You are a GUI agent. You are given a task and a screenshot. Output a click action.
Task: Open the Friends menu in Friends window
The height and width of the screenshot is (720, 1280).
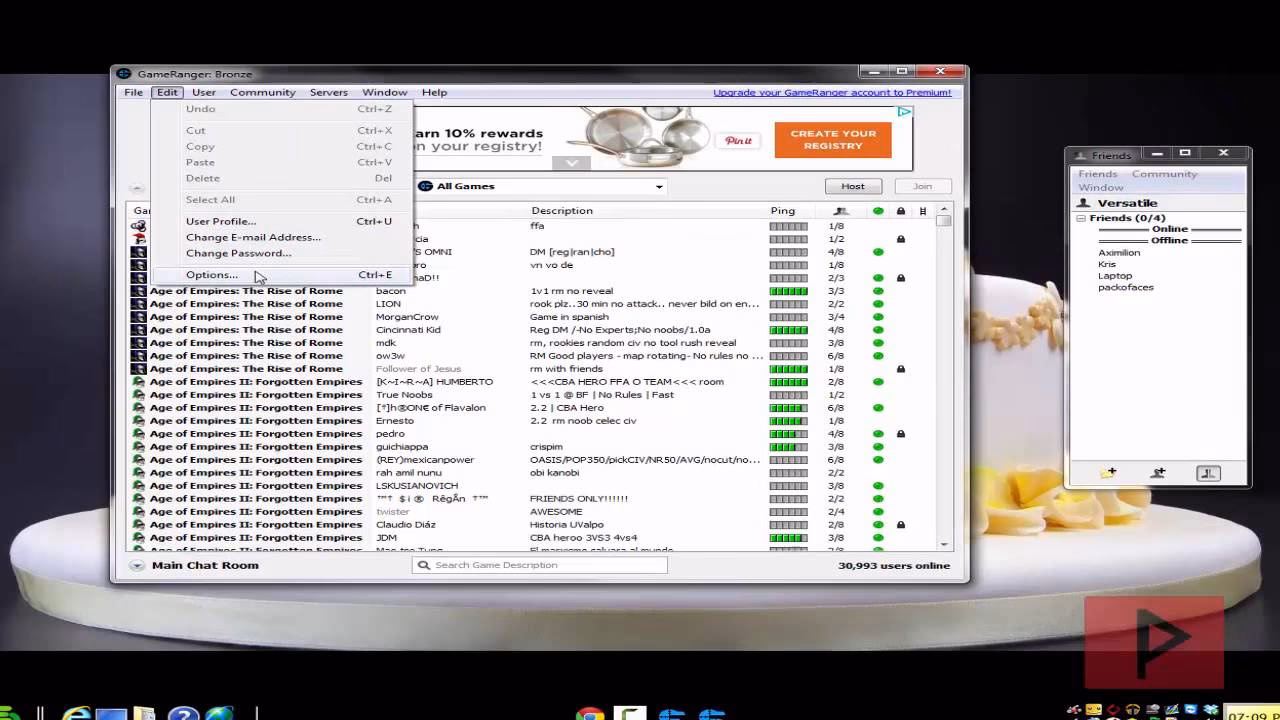tap(1097, 174)
